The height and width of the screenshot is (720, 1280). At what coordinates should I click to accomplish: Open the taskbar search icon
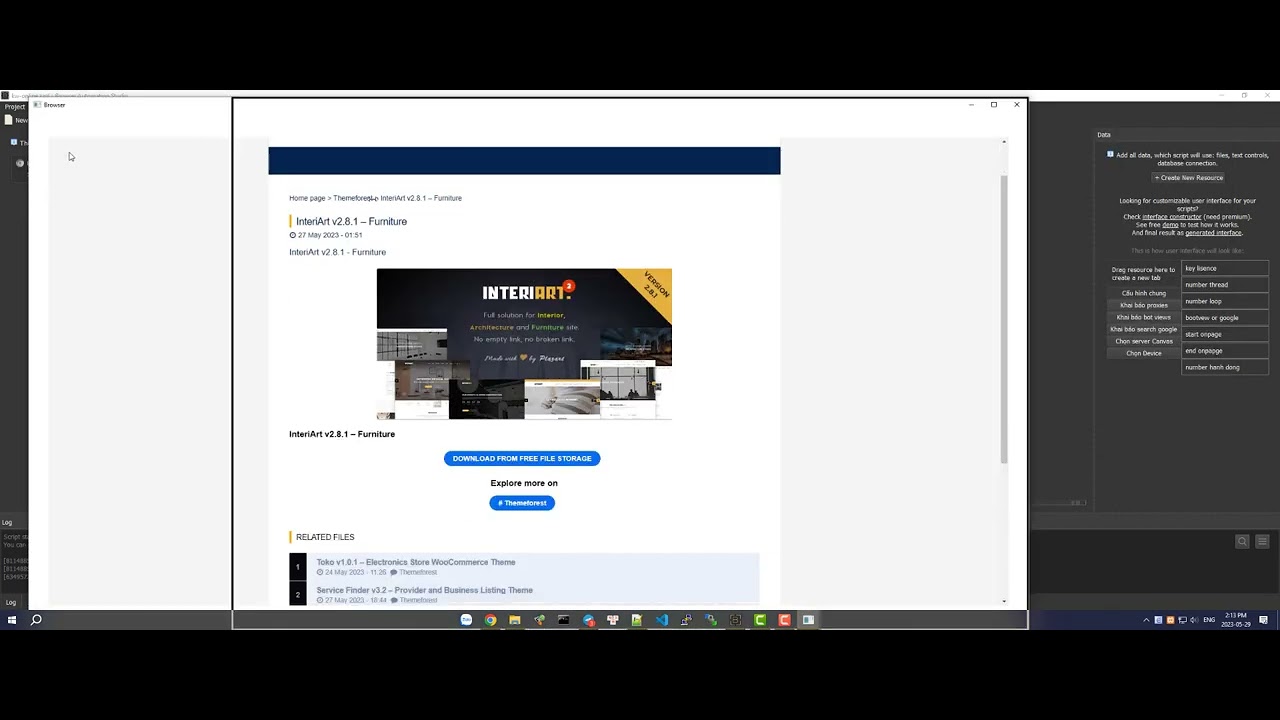[36, 620]
